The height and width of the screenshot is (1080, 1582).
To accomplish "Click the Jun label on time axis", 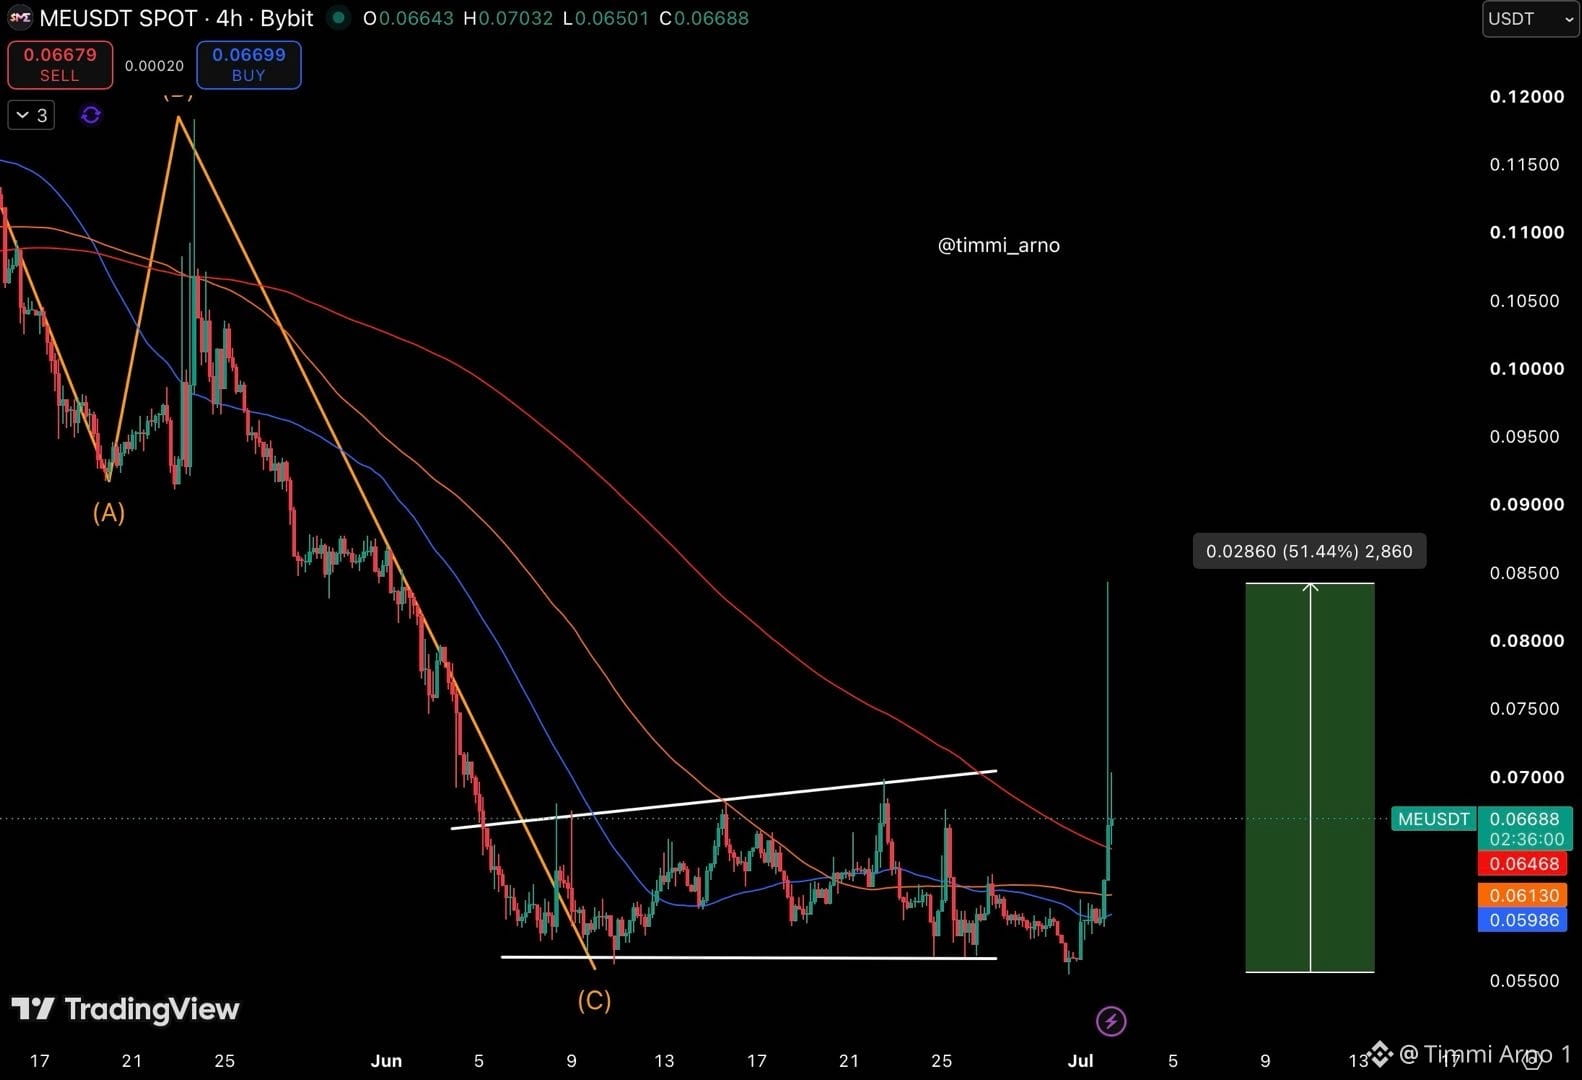I will click(386, 1061).
